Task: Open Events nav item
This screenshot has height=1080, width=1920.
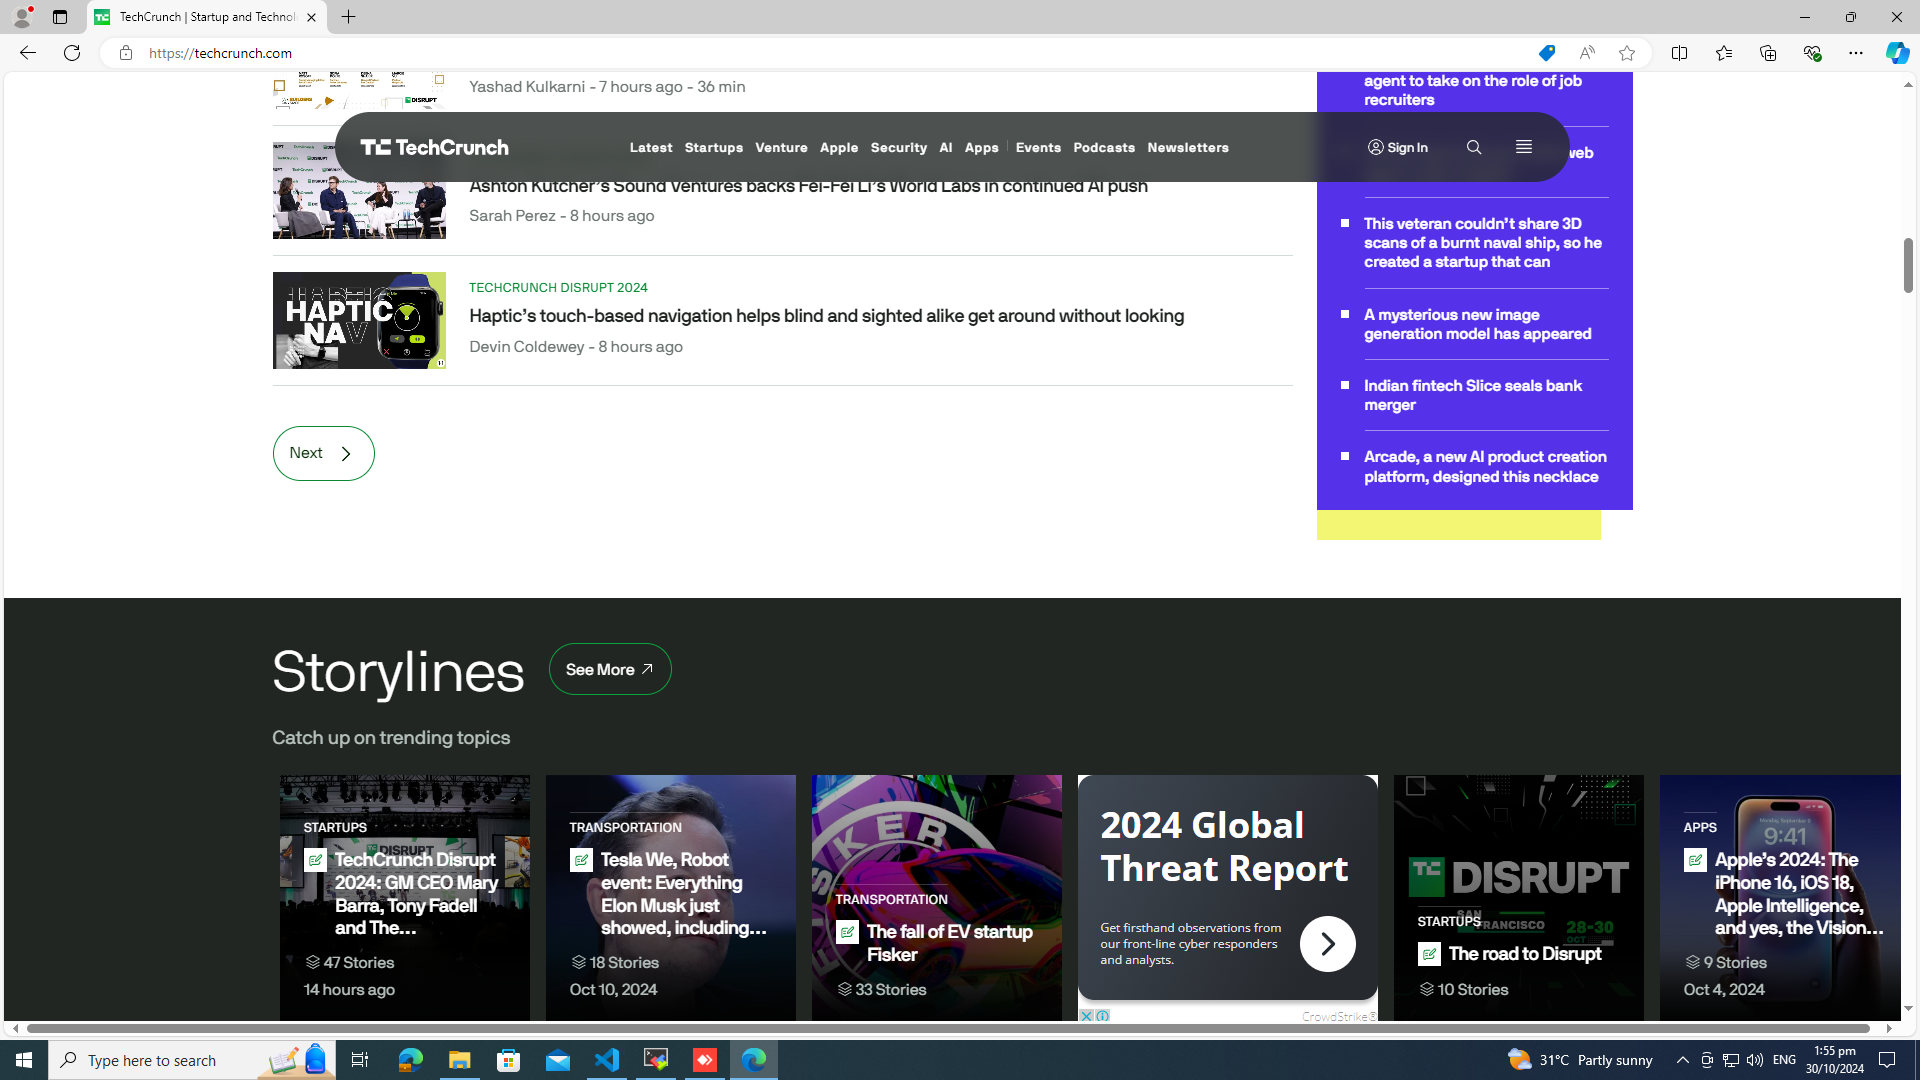Action: [1038, 147]
